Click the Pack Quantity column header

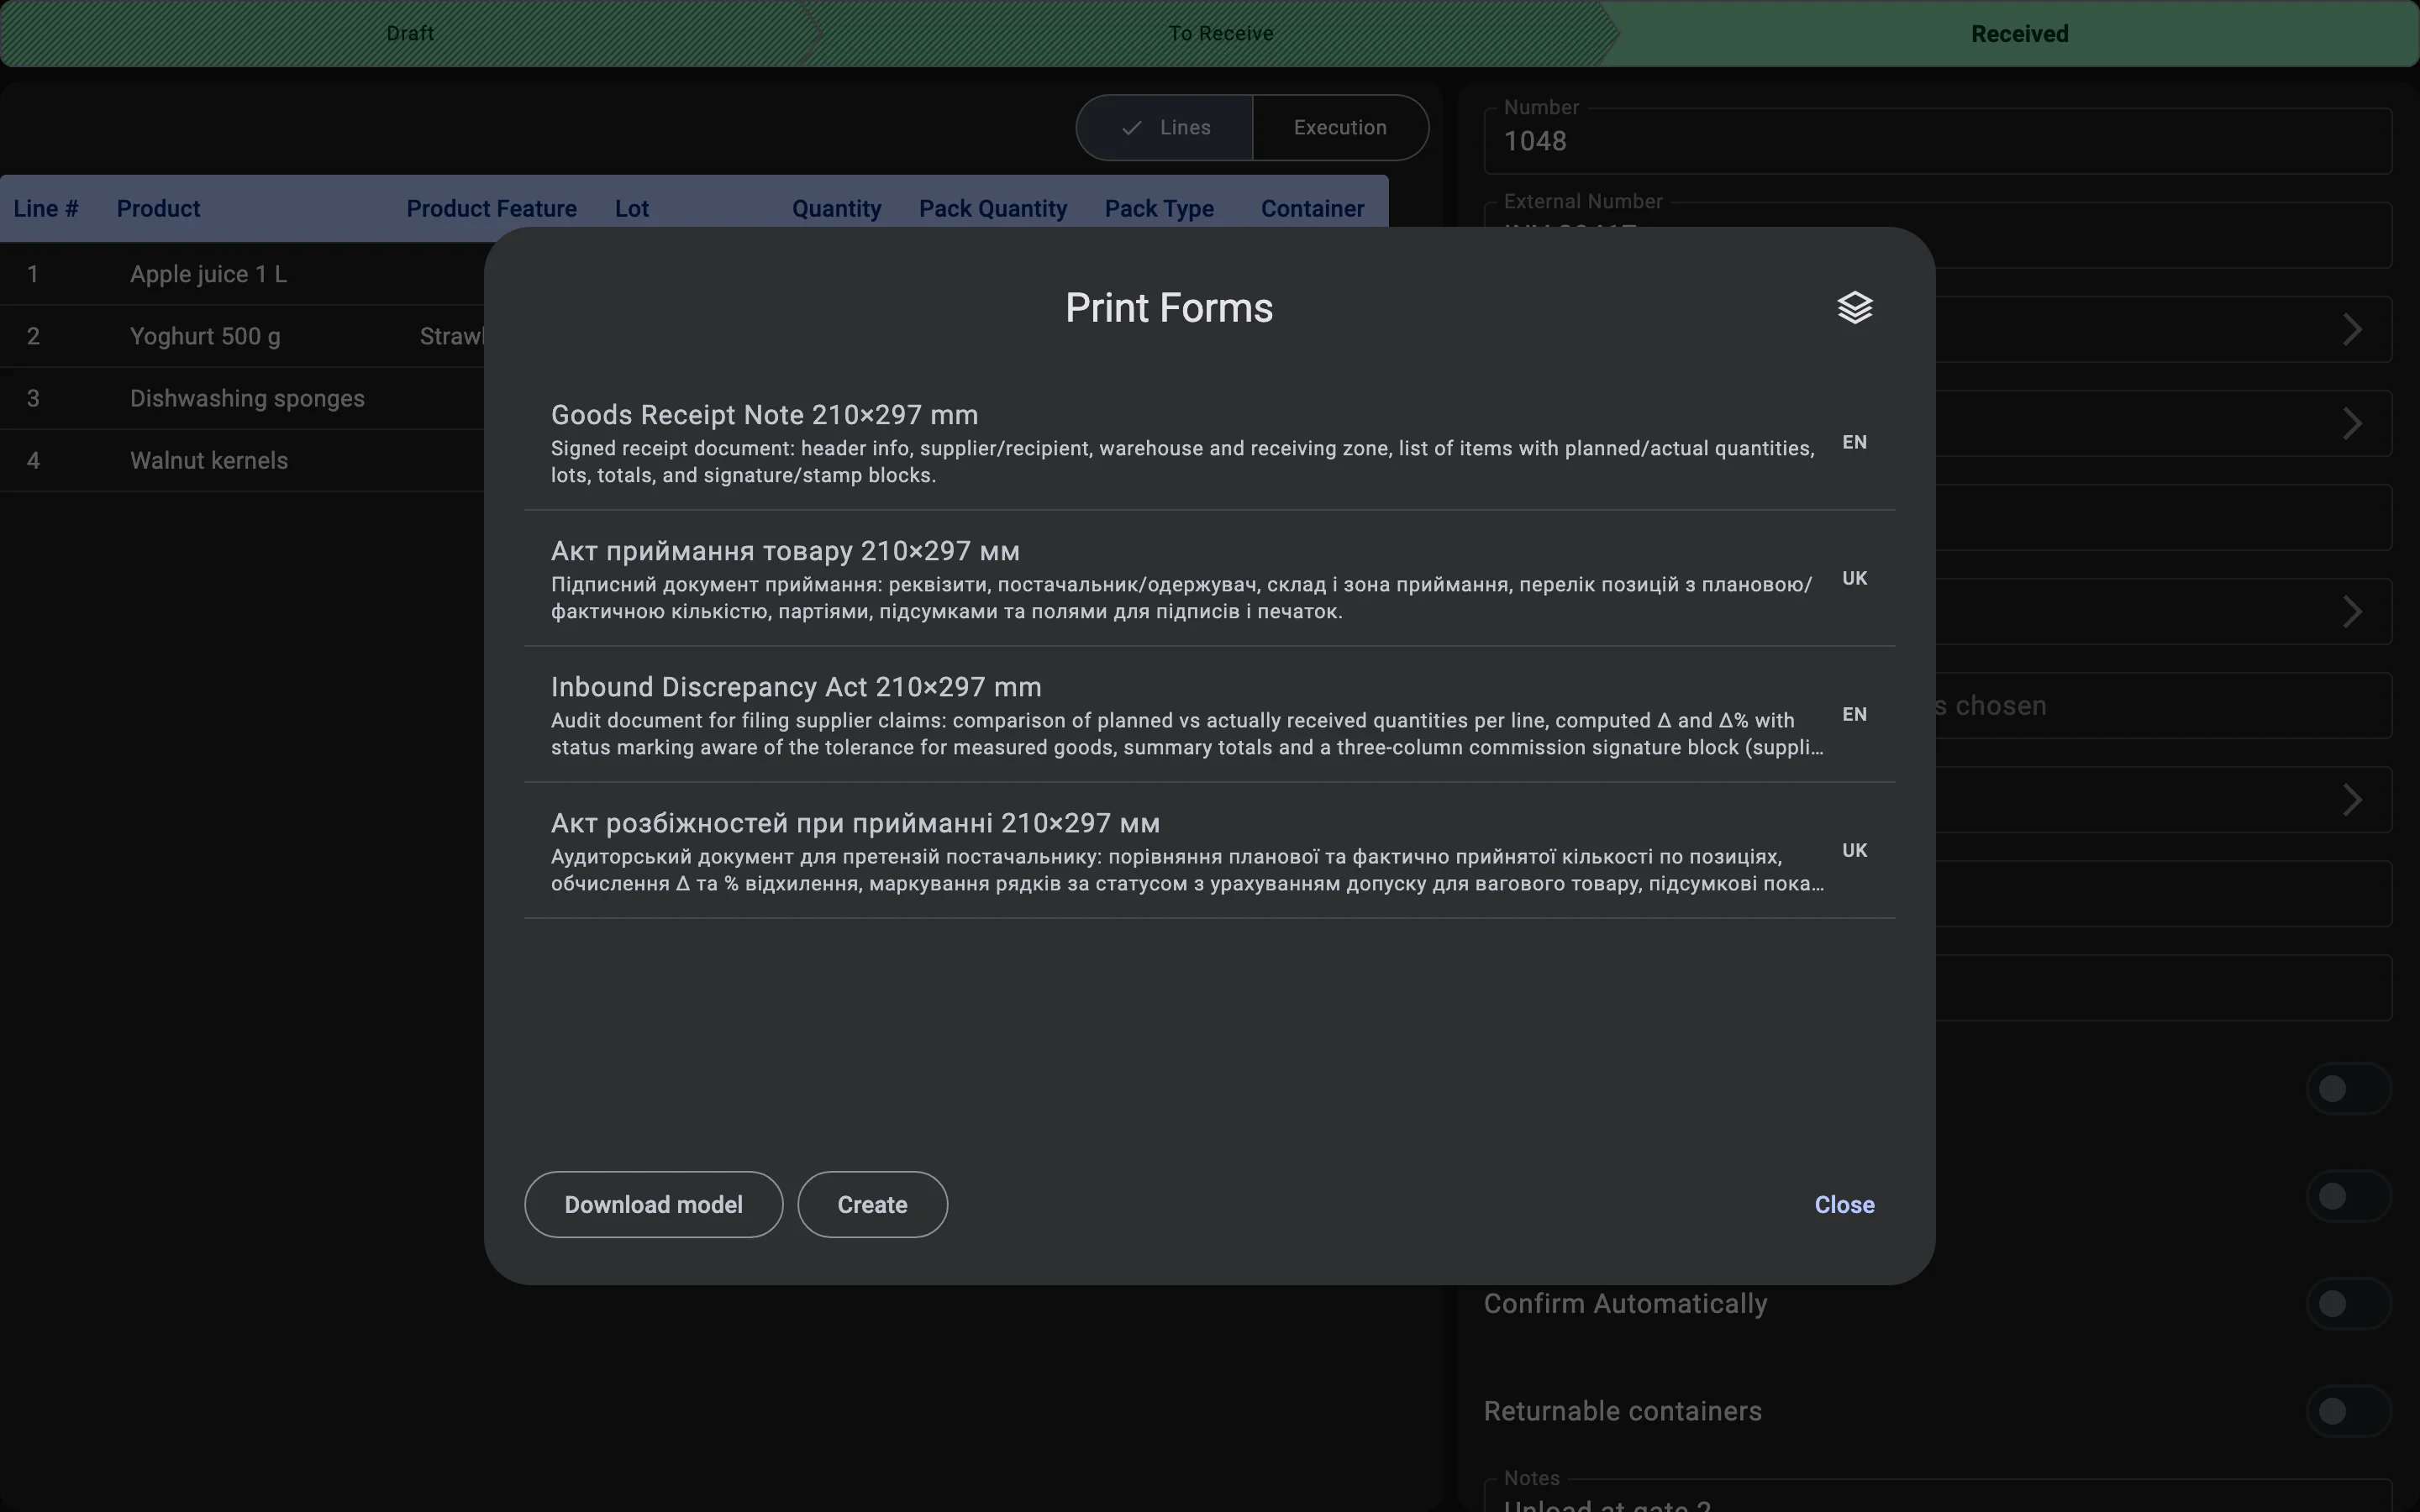click(x=993, y=209)
